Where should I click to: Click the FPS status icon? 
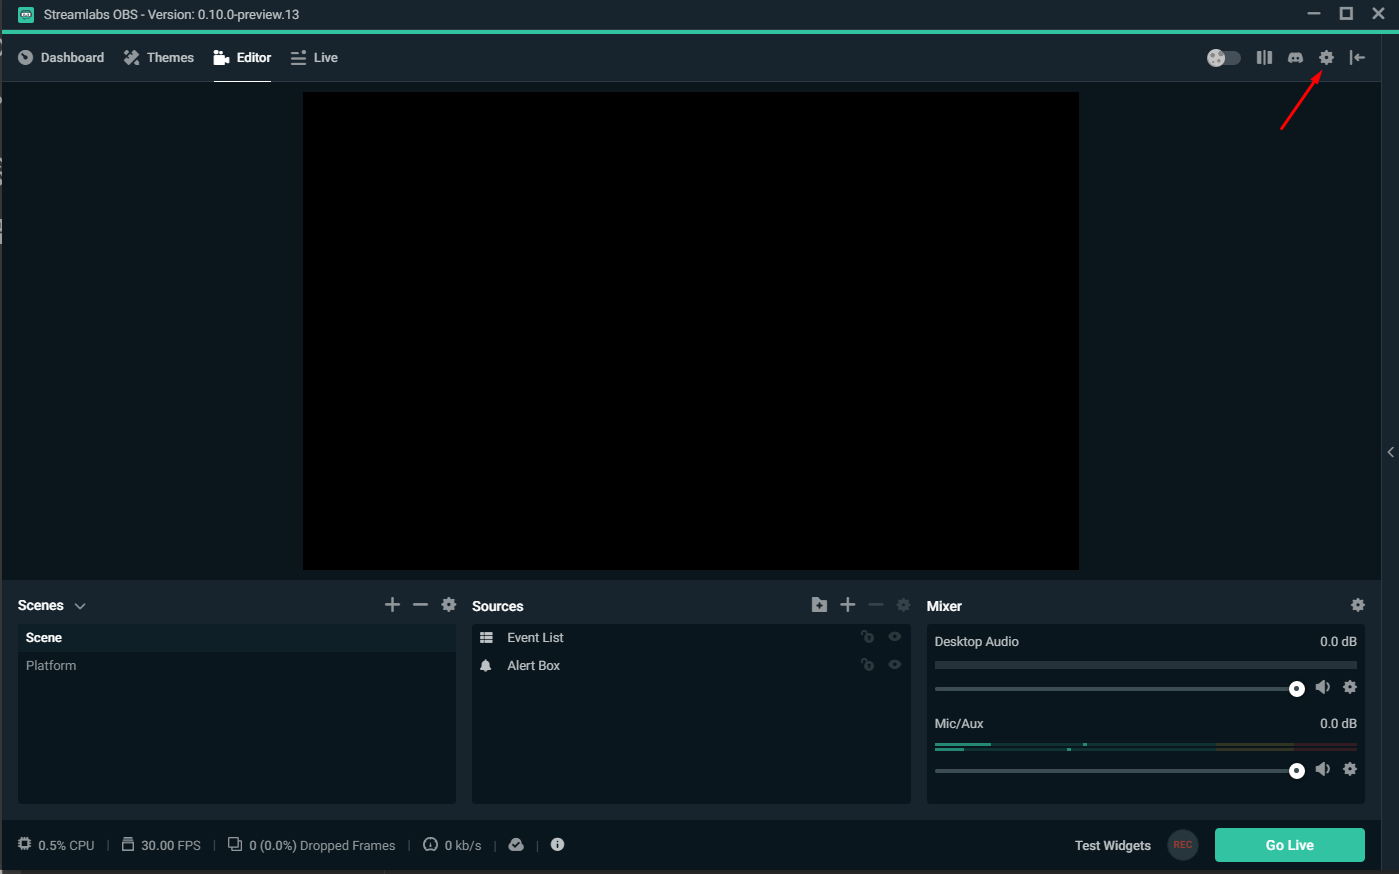click(x=128, y=844)
